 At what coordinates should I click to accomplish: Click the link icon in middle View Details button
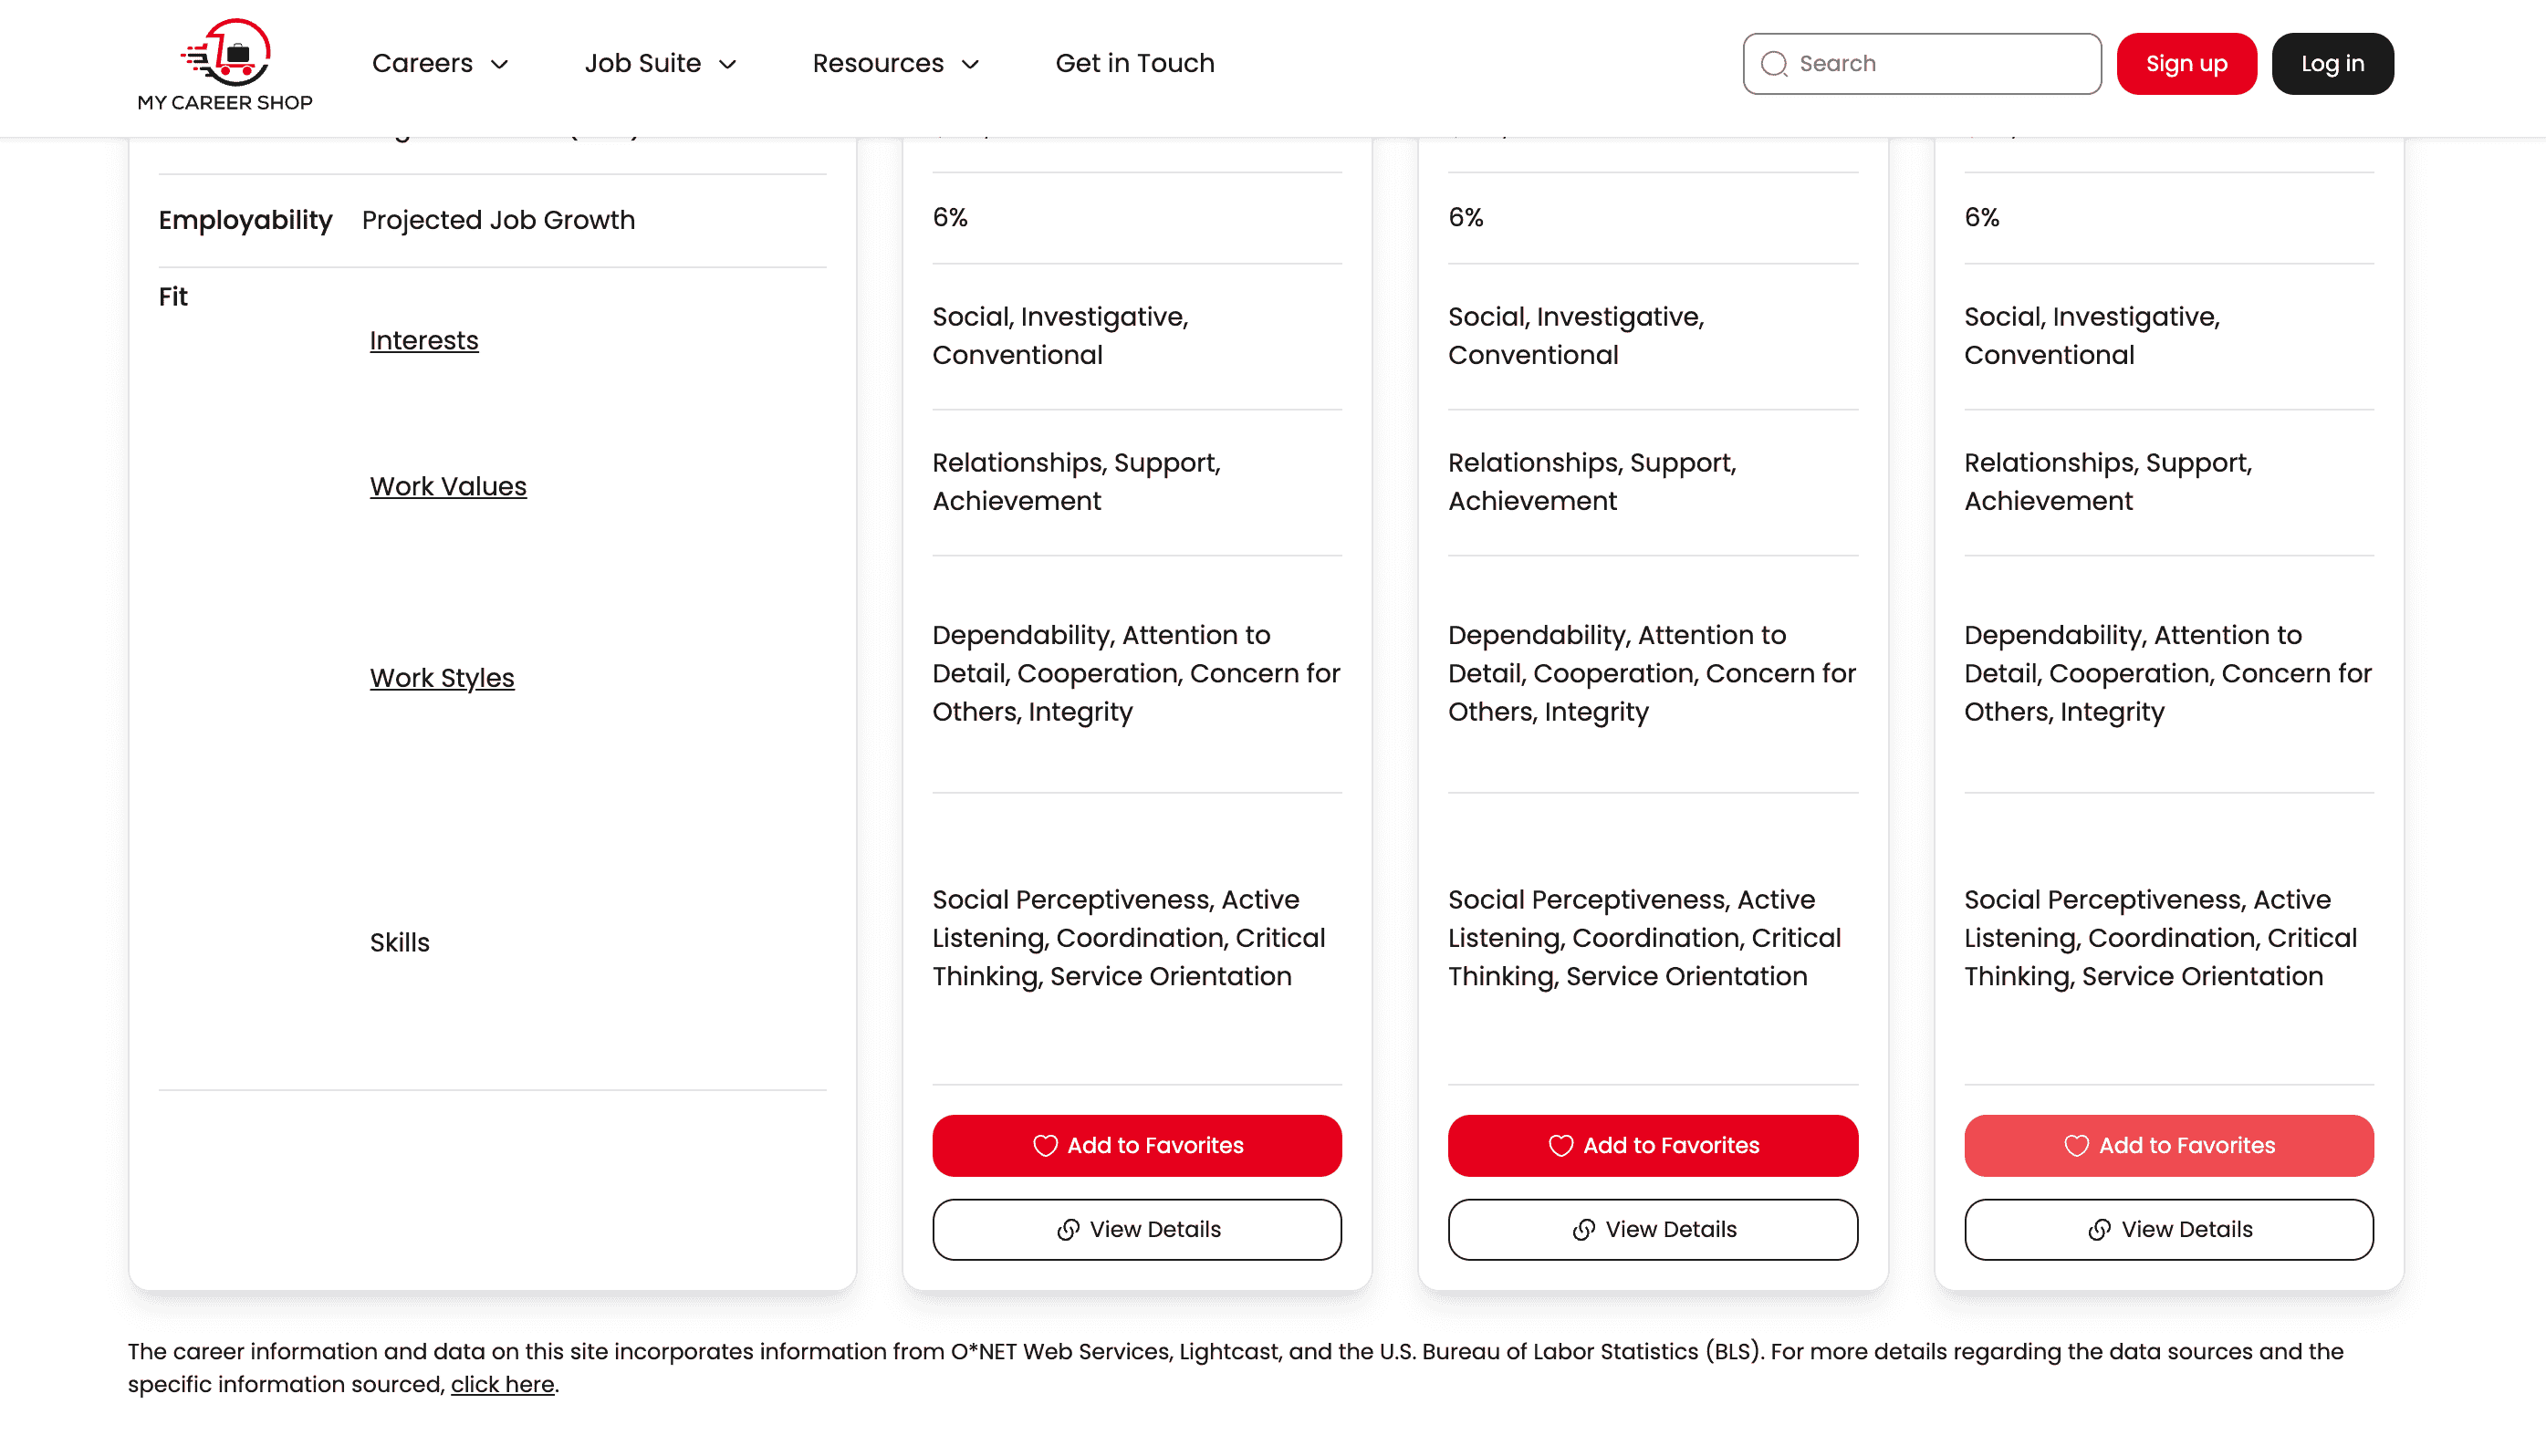(1584, 1229)
